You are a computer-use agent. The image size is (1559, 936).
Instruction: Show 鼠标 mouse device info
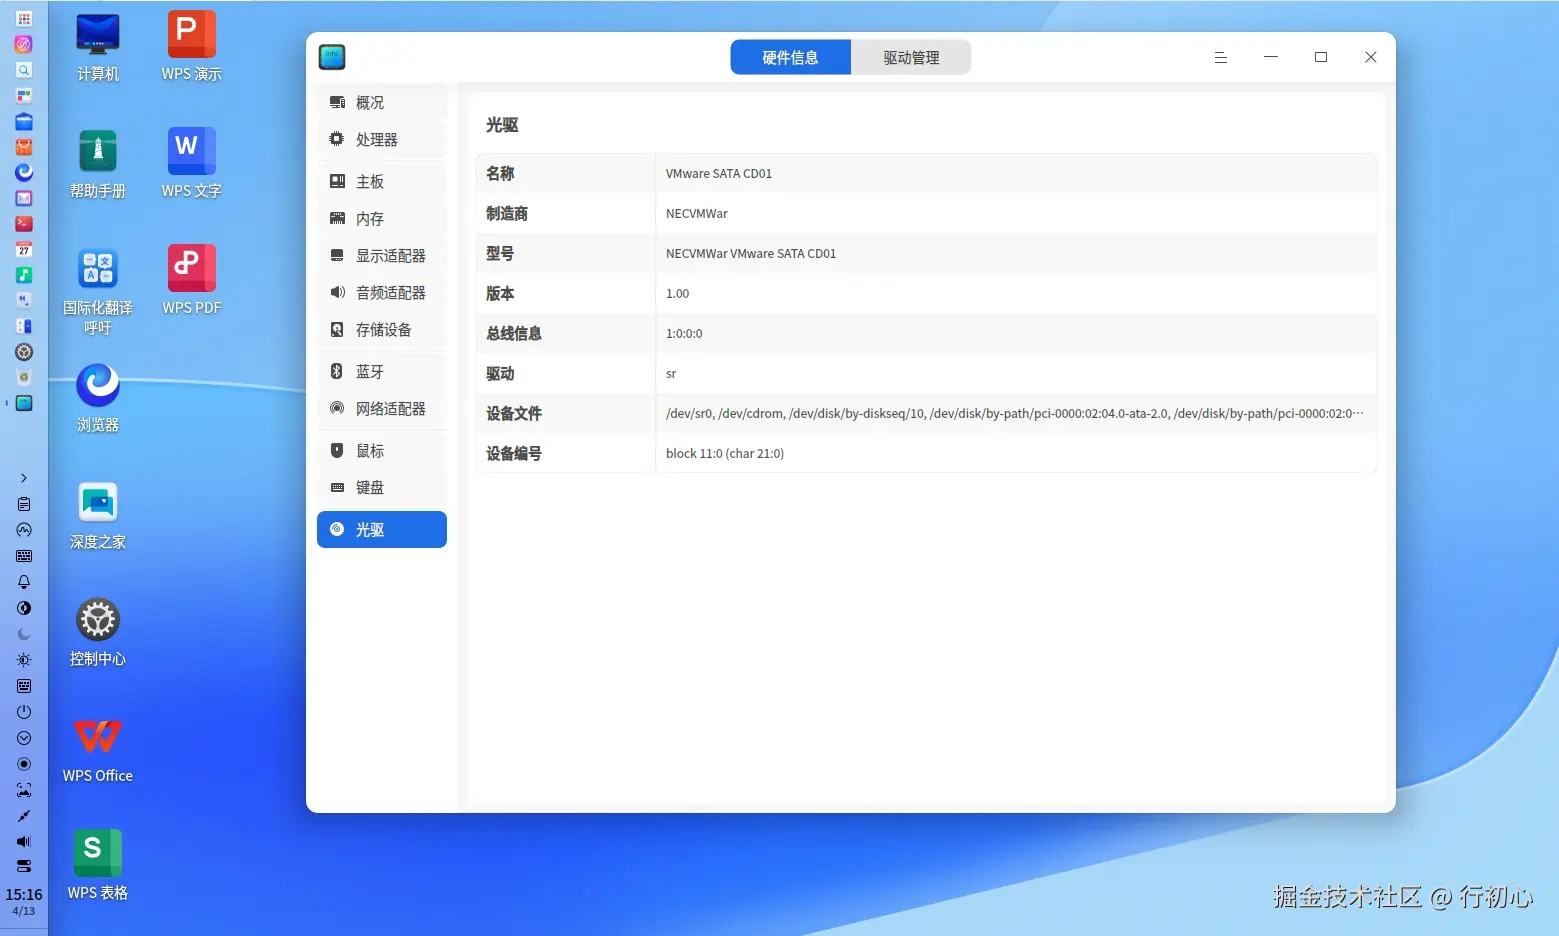(x=381, y=451)
